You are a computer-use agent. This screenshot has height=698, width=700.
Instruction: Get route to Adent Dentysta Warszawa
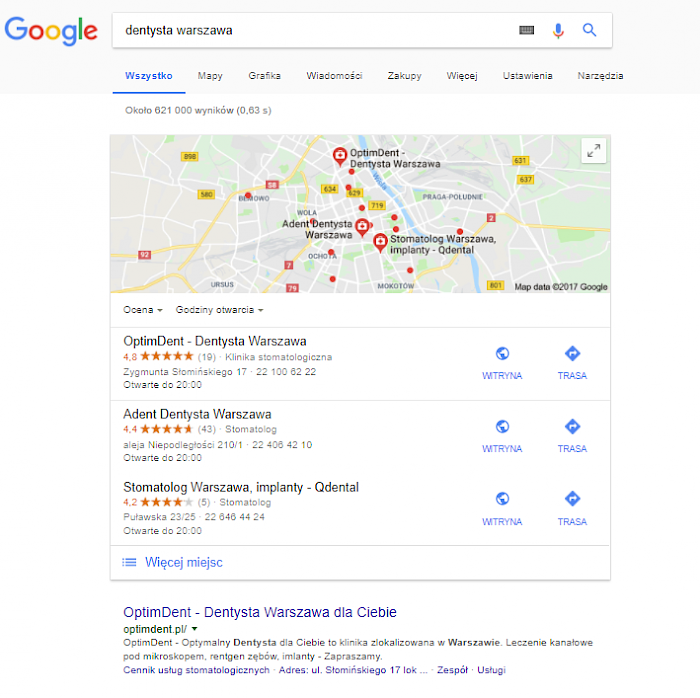(572, 434)
